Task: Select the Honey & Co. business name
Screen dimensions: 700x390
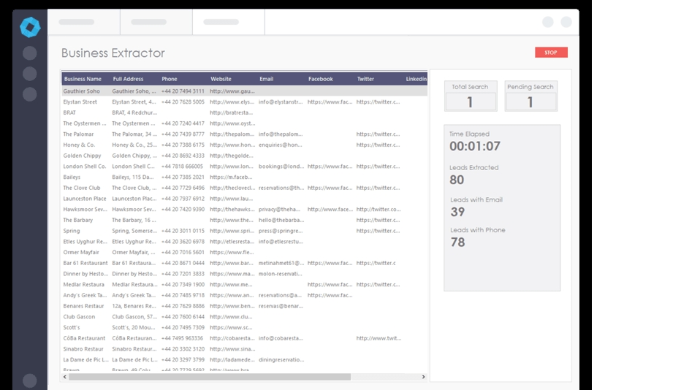Action: pos(79,145)
